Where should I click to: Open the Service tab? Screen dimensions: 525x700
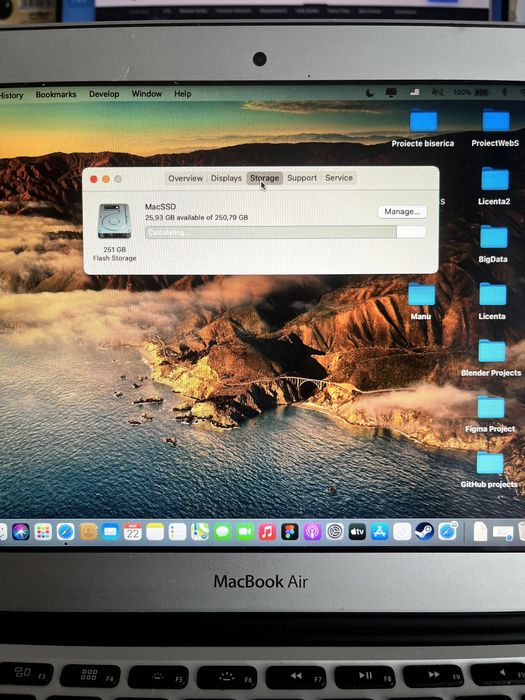click(x=339, y=178)
